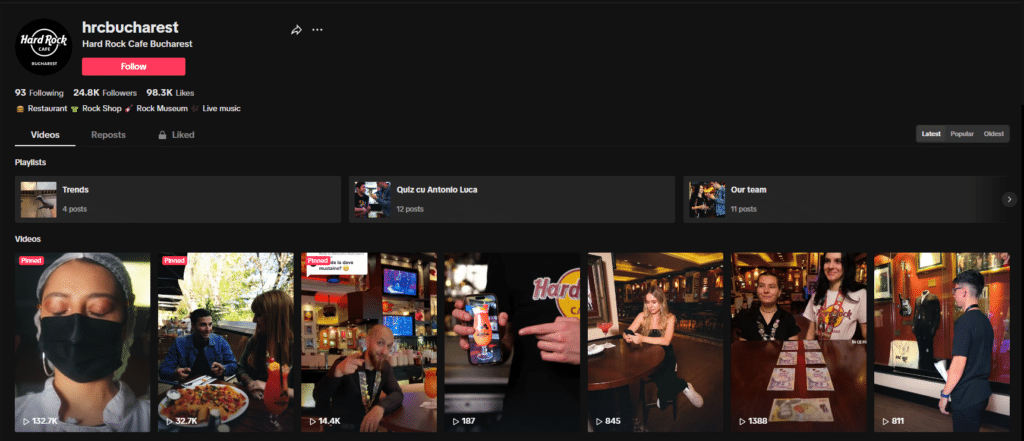Click the play icon beside 14.4K
Screen dimensions: 1024x441
(313, 421)
